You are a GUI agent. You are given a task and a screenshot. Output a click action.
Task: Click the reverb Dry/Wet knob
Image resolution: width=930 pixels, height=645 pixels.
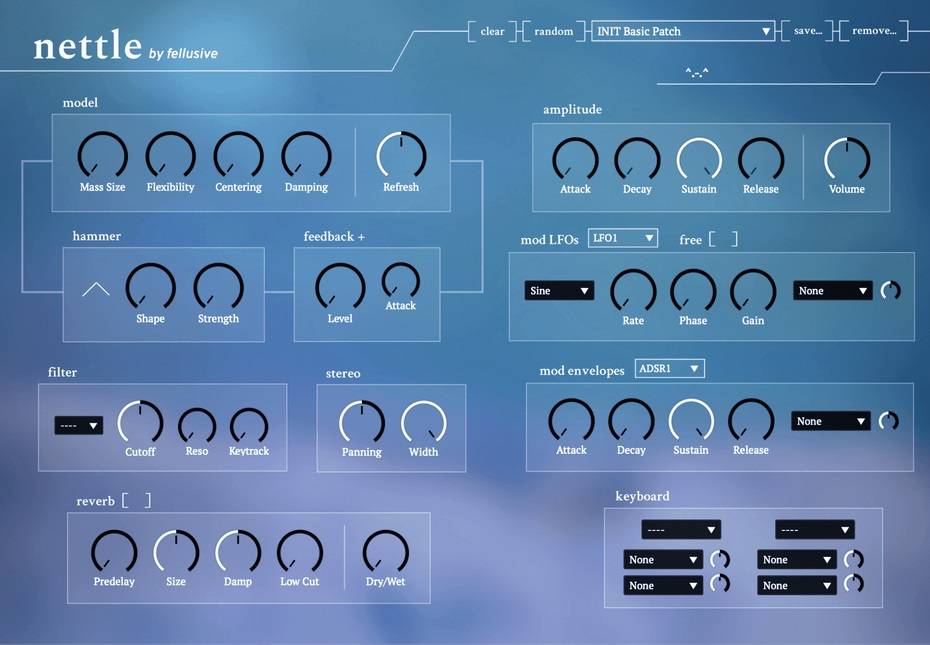click(385, 552)
